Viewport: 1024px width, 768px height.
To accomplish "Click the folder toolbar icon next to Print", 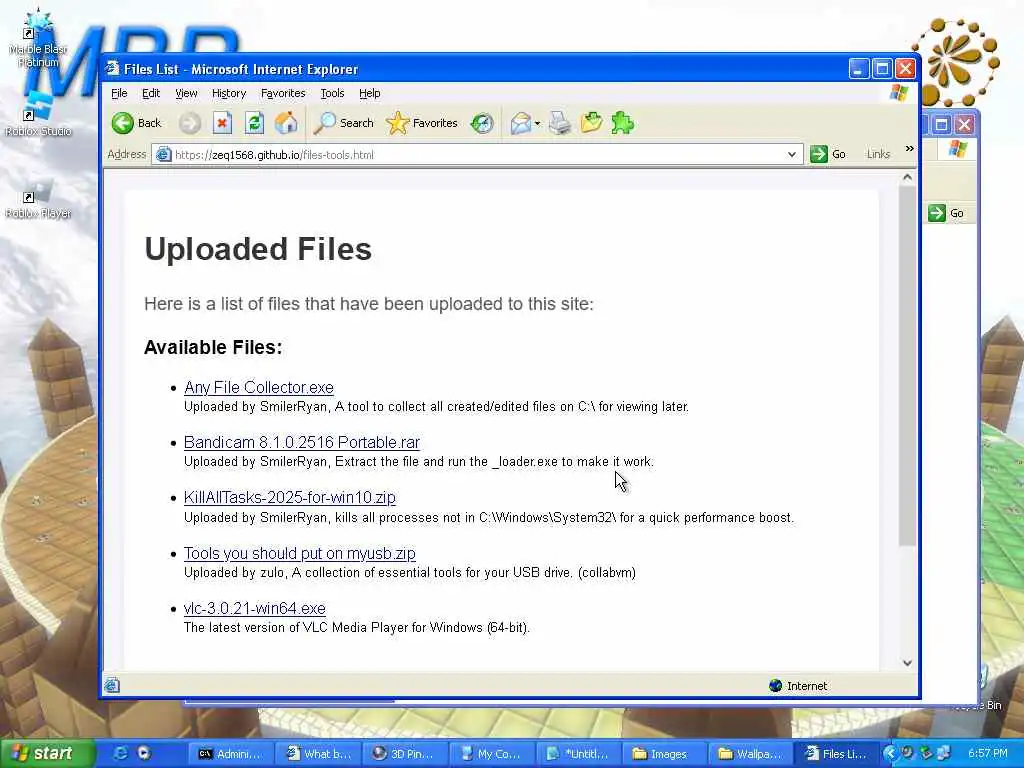I will click(x=591, y=123).
